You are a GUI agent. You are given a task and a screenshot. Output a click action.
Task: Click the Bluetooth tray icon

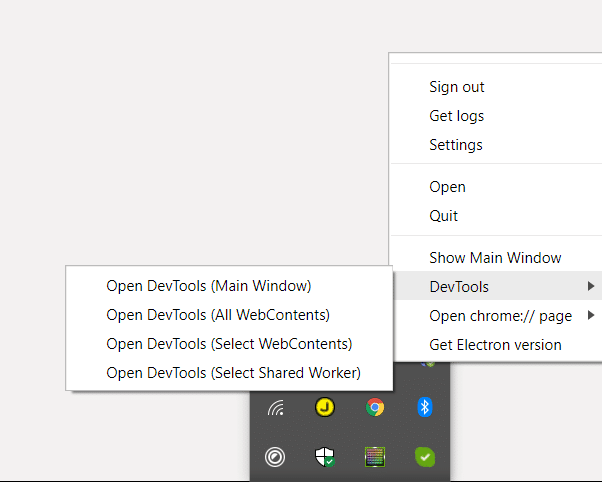pyautogui.click(x=425, y=407)
